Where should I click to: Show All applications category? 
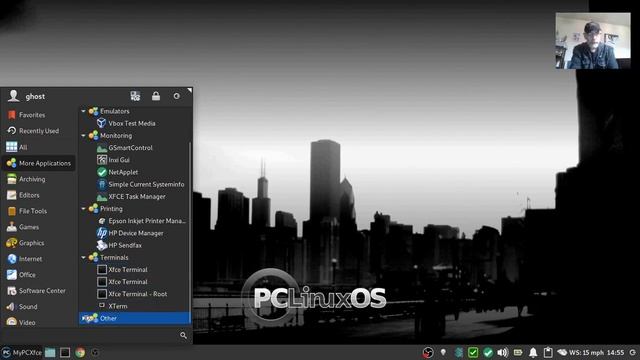(x=39, y=147)
